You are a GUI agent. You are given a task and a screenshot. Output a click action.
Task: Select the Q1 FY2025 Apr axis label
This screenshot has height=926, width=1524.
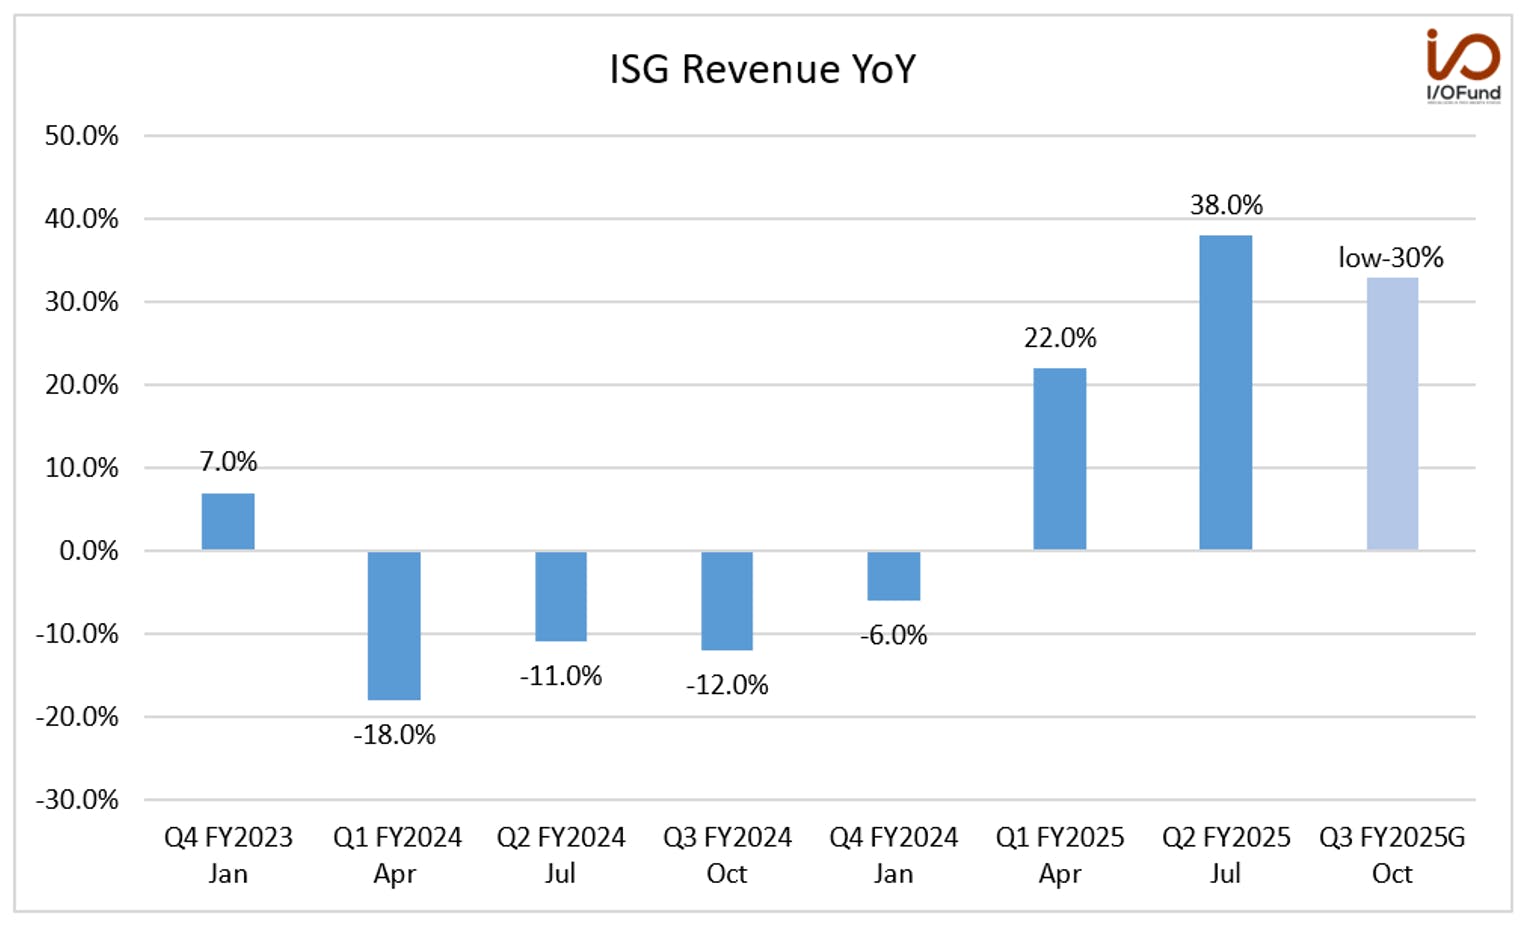1060,855
